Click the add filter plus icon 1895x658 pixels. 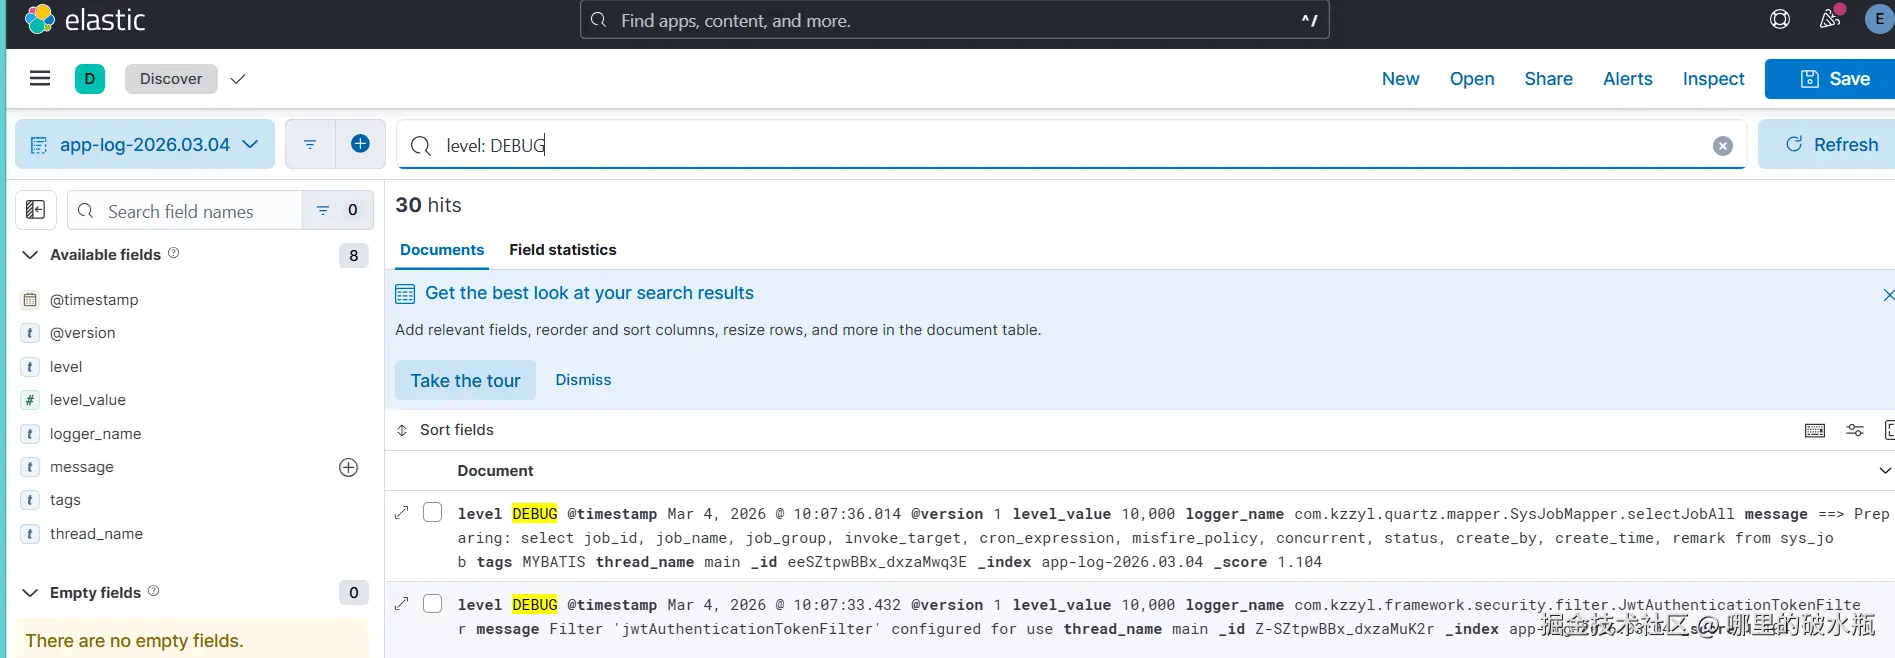coord(360,144)
